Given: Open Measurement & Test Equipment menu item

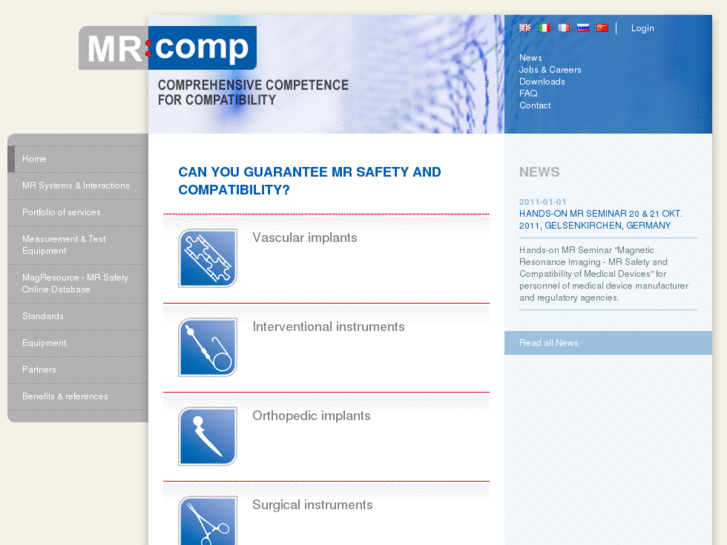Looking at the screenshot, I should (78, 245).
